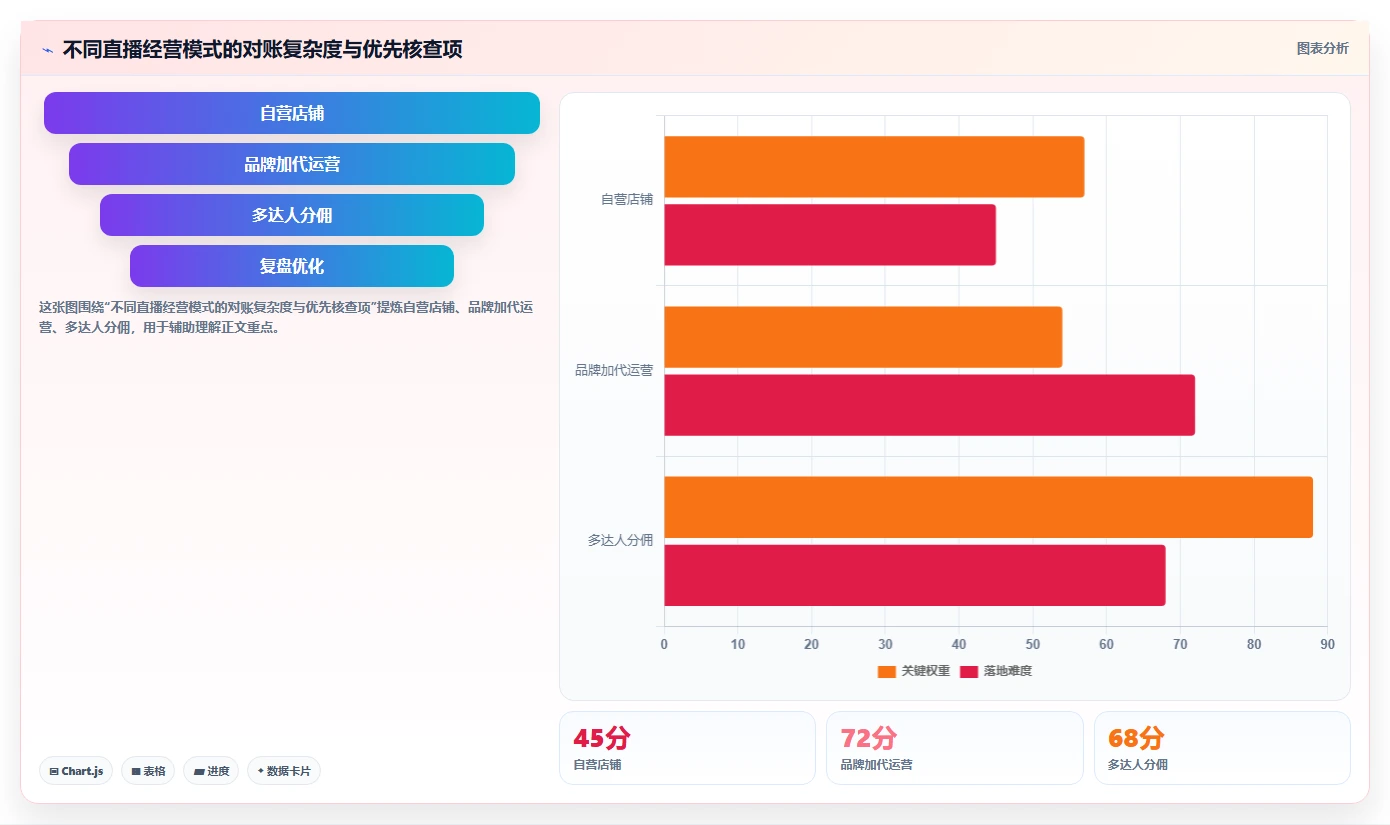Click the 图表分析 label
Viewport: 1390px width, 825px height.
coord(1322,48)
